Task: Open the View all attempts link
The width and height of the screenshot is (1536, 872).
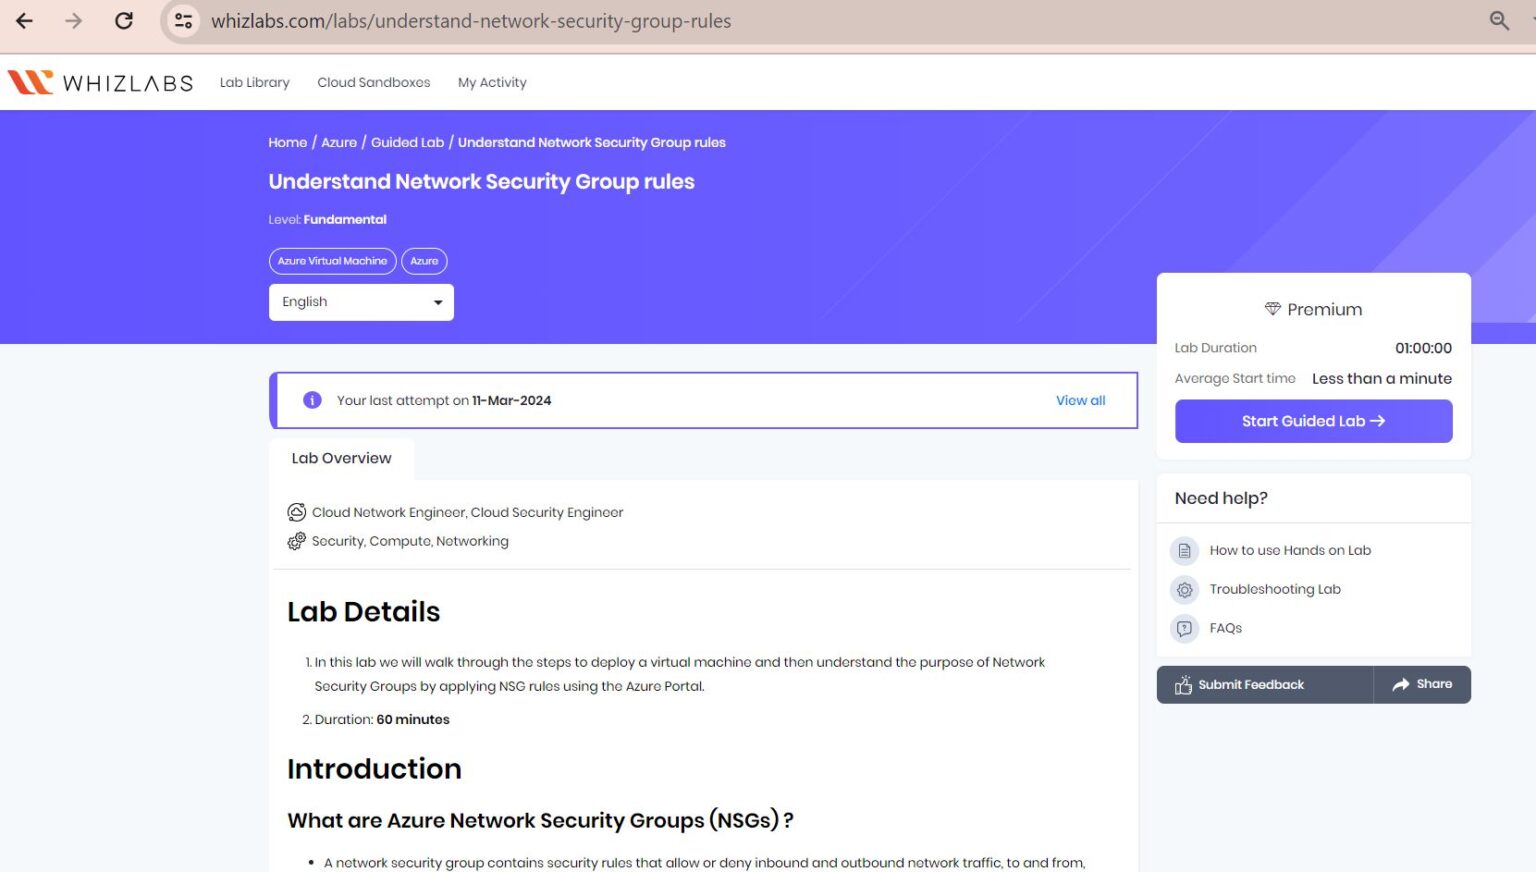Action: pos(1080,400)
